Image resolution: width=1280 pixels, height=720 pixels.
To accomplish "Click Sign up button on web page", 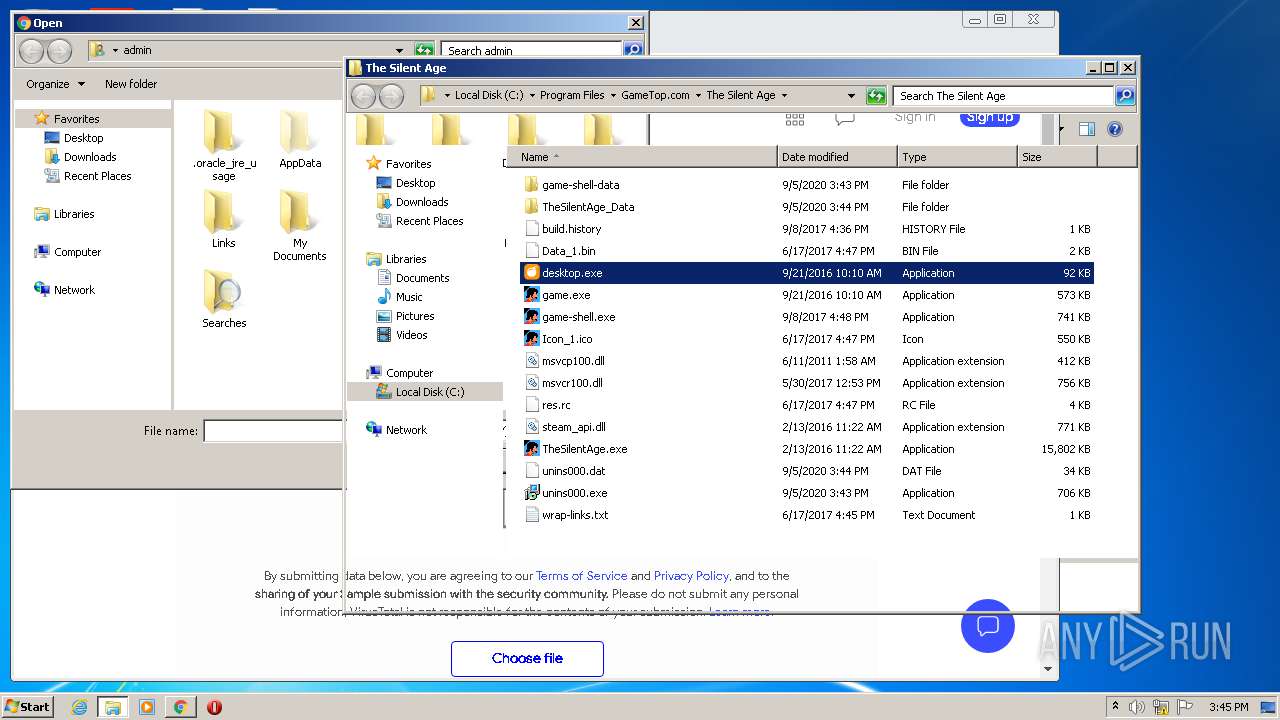I will [x=989, y=117].
